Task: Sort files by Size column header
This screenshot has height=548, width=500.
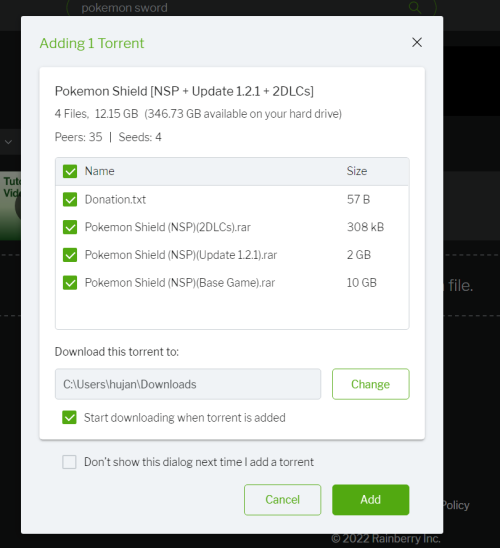Action: tap(357, 171)
